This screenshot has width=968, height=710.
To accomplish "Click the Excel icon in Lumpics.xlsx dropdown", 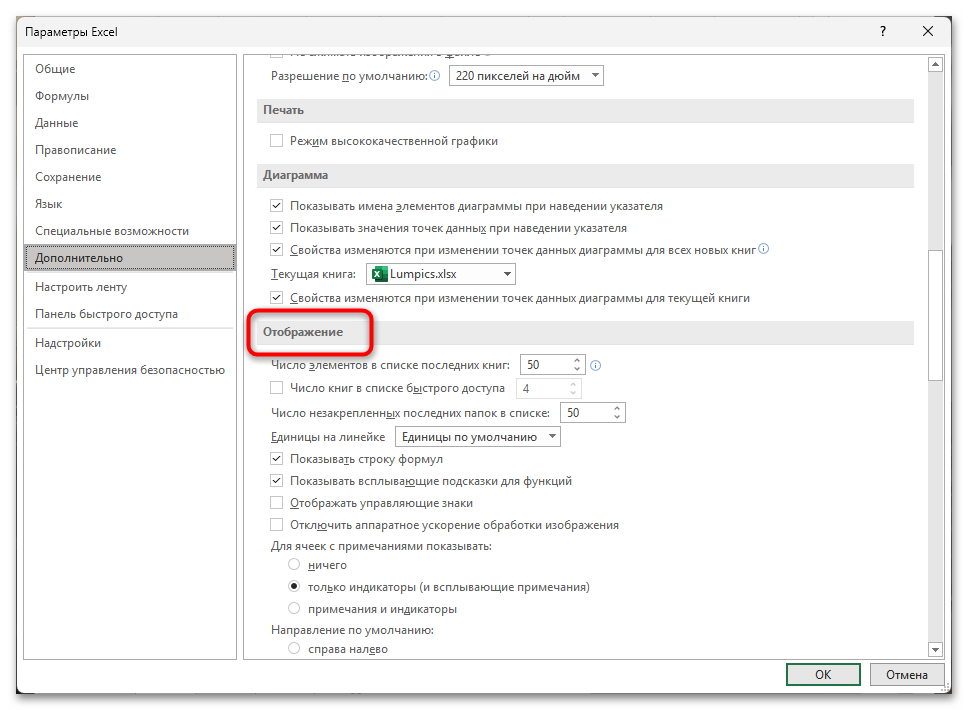I will click(x=379, y=274).
